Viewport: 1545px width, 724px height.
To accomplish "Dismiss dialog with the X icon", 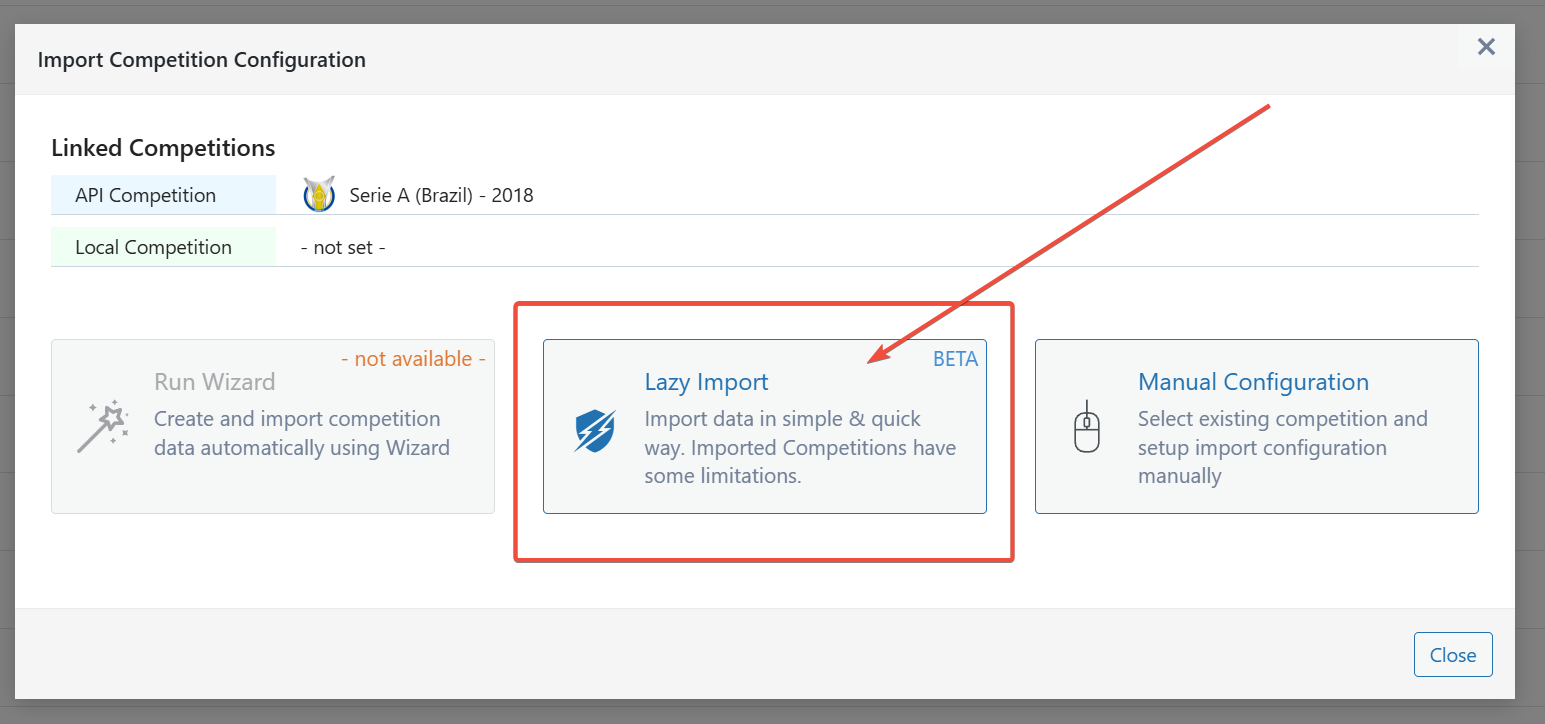I will click(x=1486, y=47).
